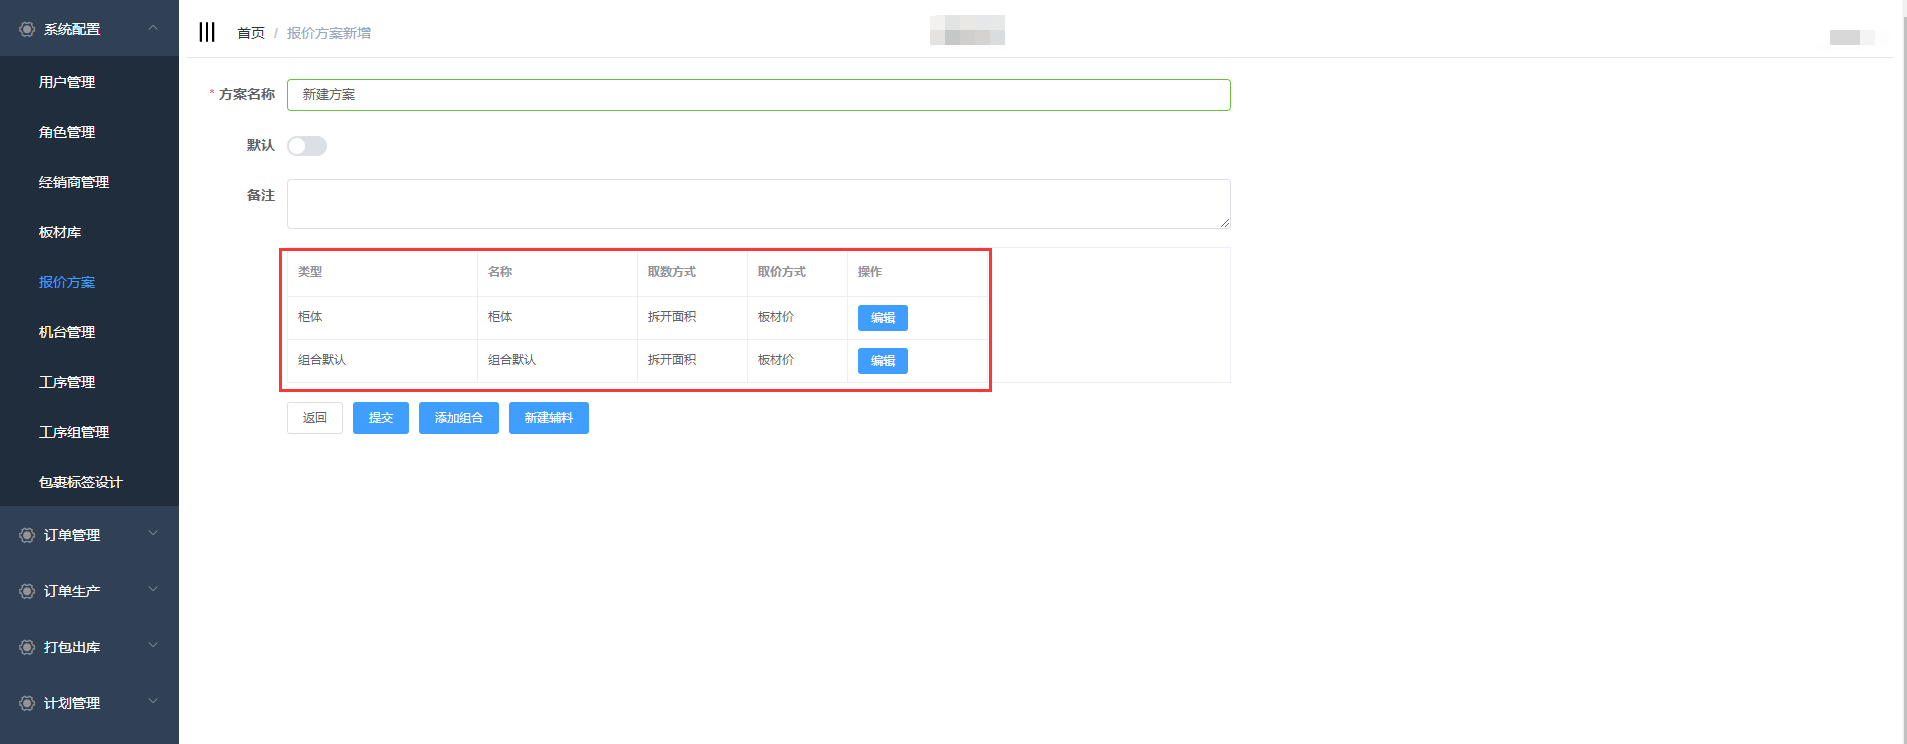This screenshot has height=744, width=1907.
Task: Click the 系统配置 gear icon
Action: click(x=27, y=29)
